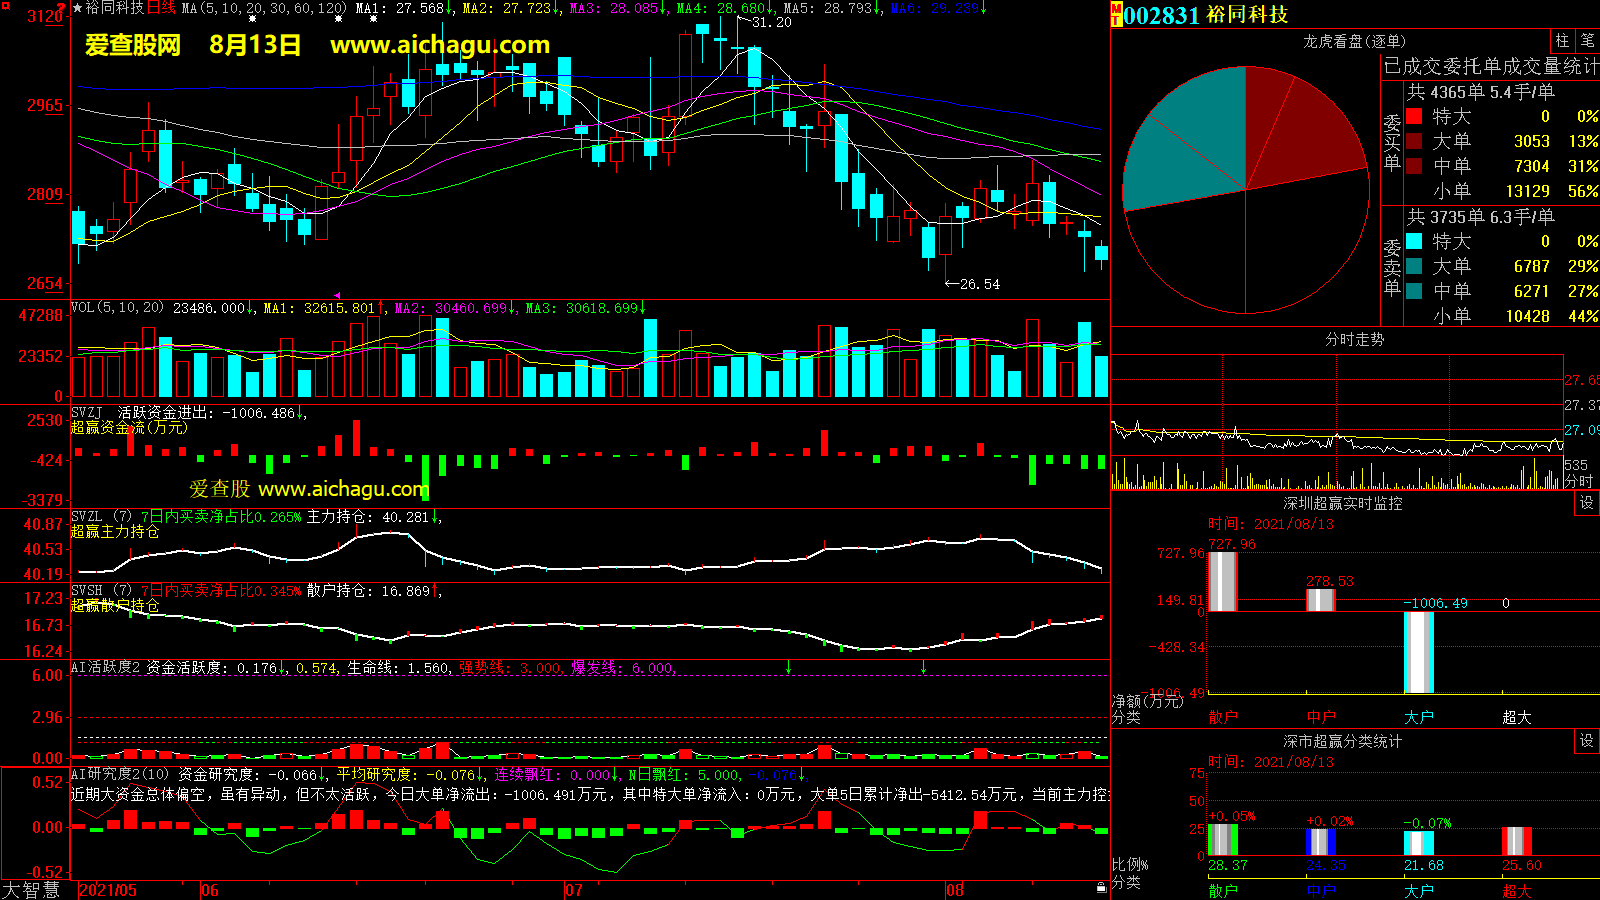Open 设 settings for 深市超赢分类统计

tap(1586, 741)
